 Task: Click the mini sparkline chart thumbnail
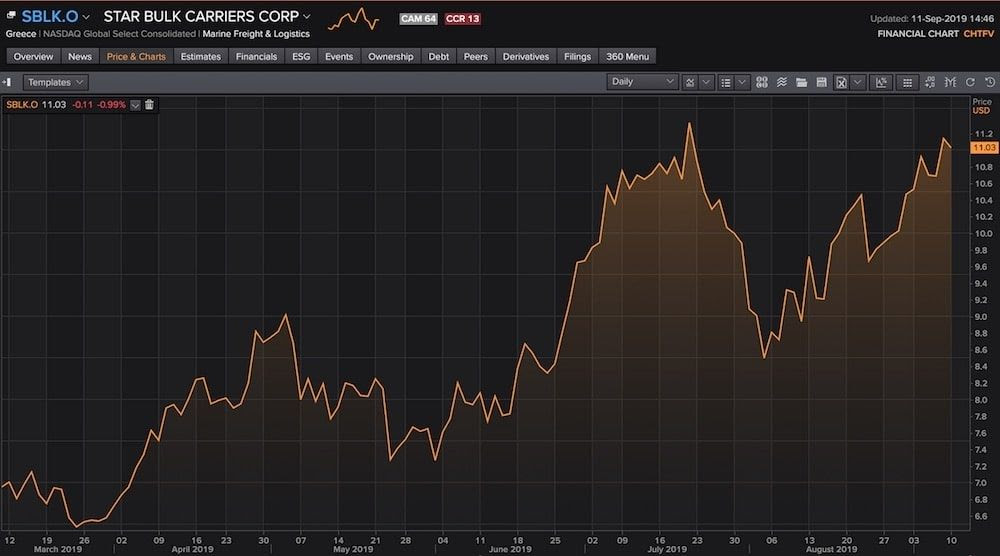click(x=353, y=19)
